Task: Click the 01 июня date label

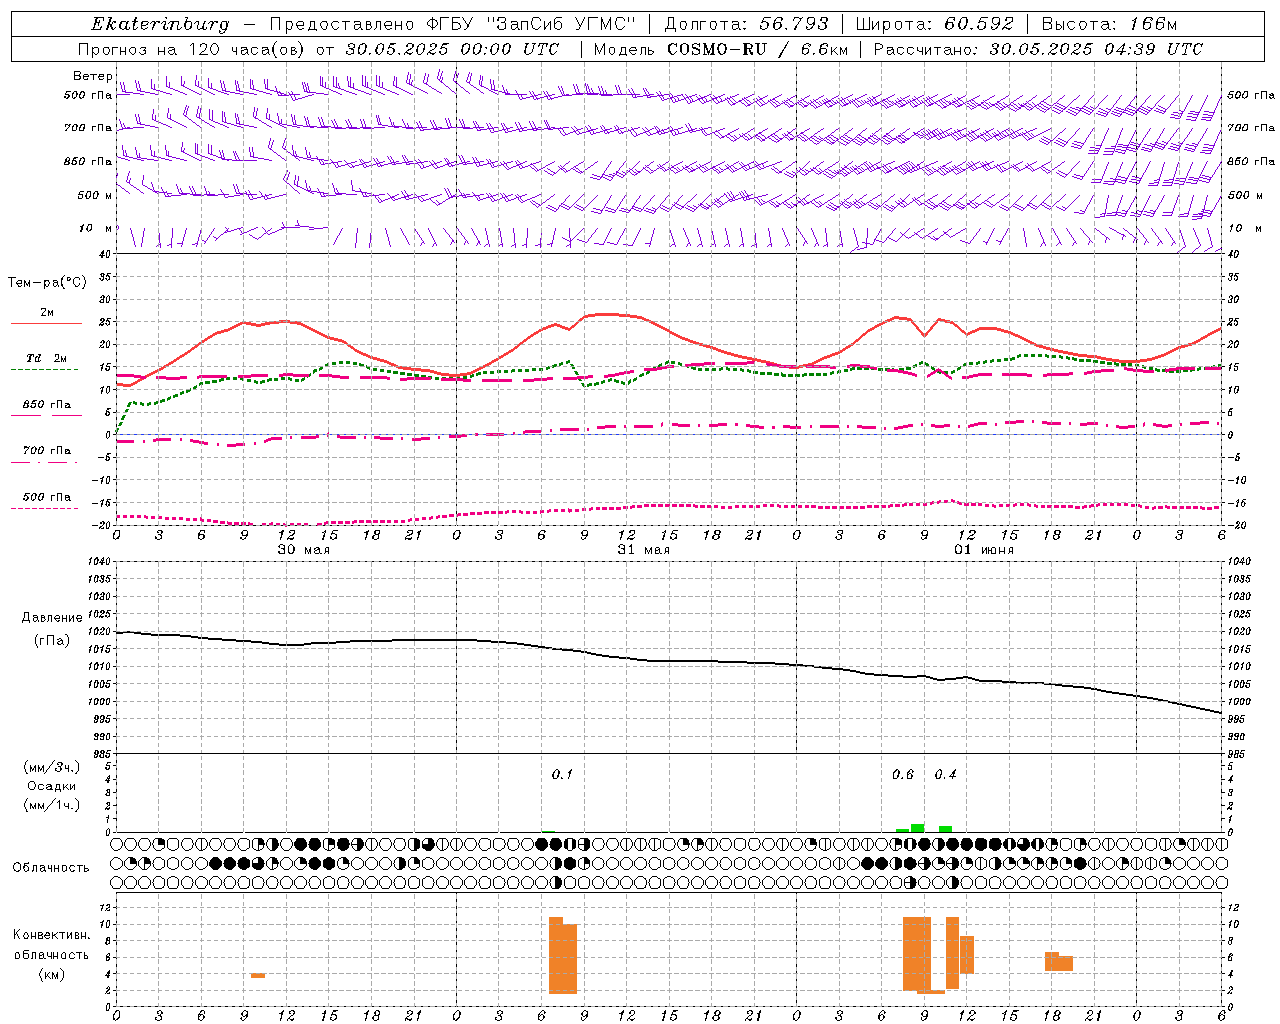Action: 984,550
